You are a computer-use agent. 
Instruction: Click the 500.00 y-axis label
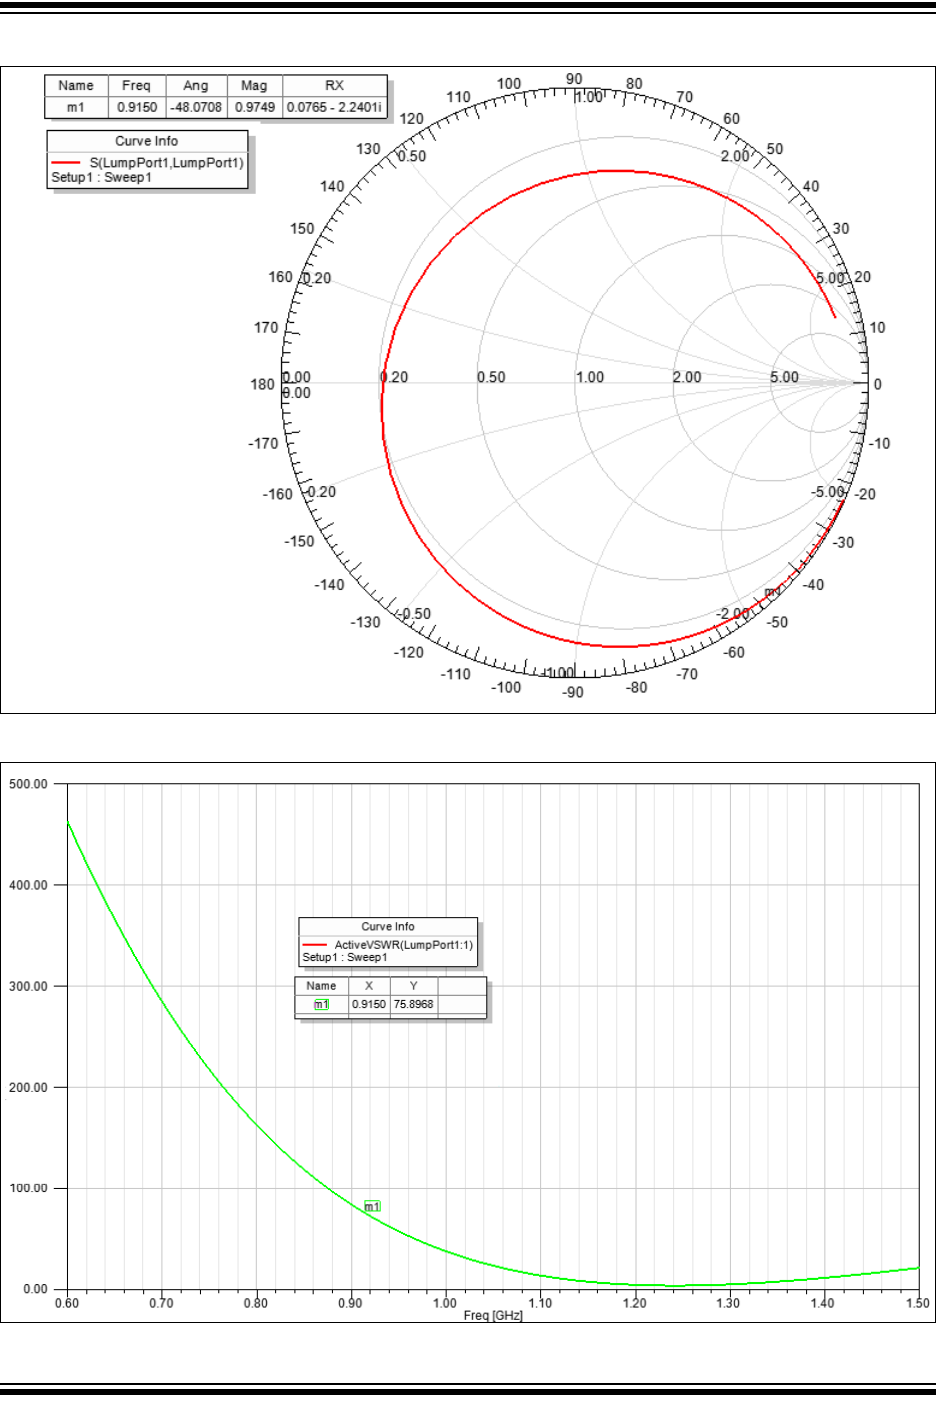[x=28, y=784]
